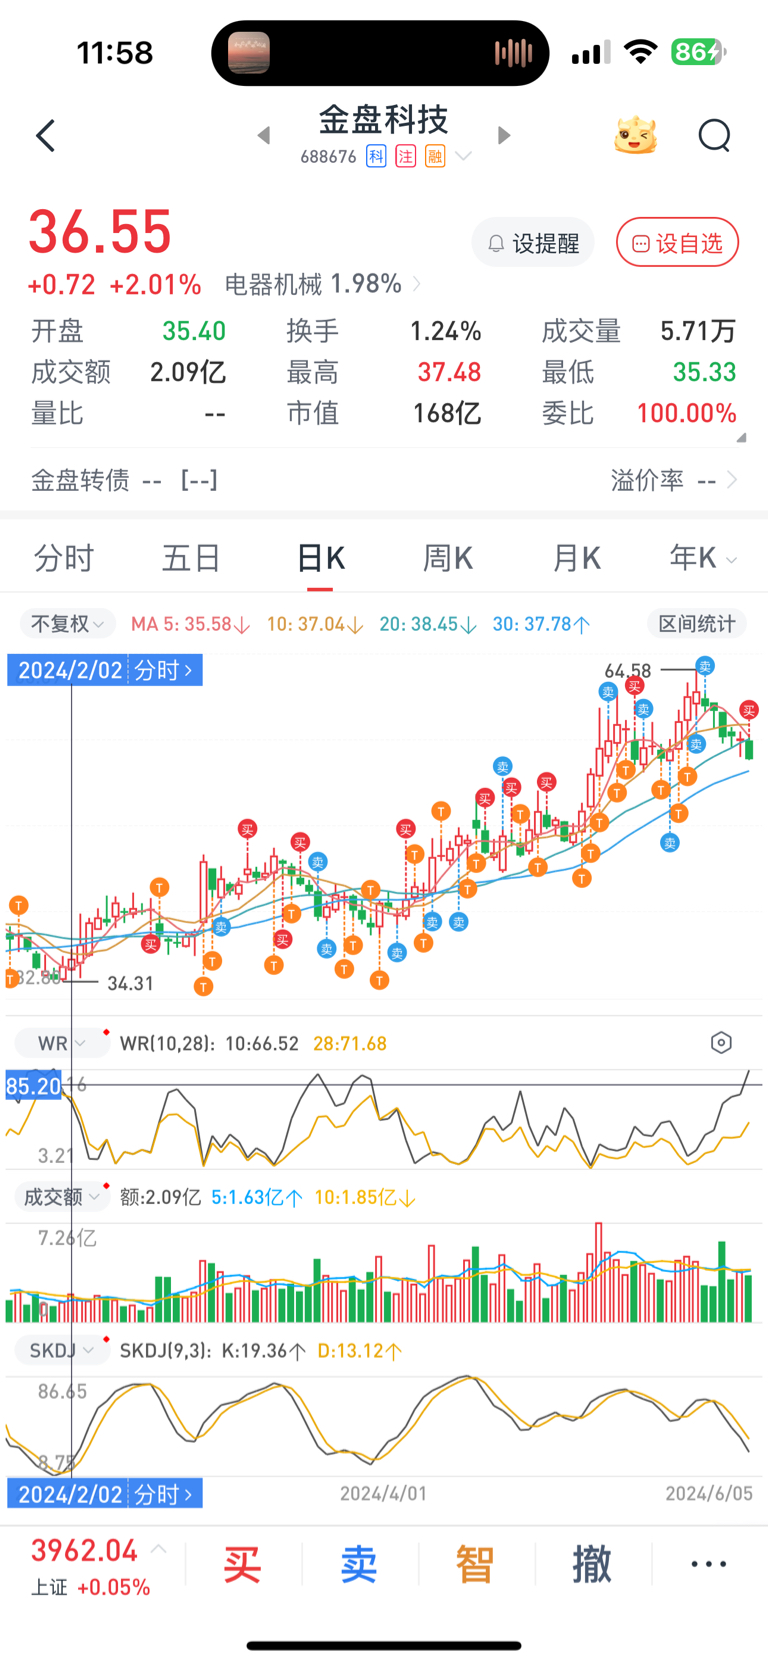The height and width of the screenshot is (1665, 768).
Task: Open 溢价率 premium rate details
Action: point(674,480)
